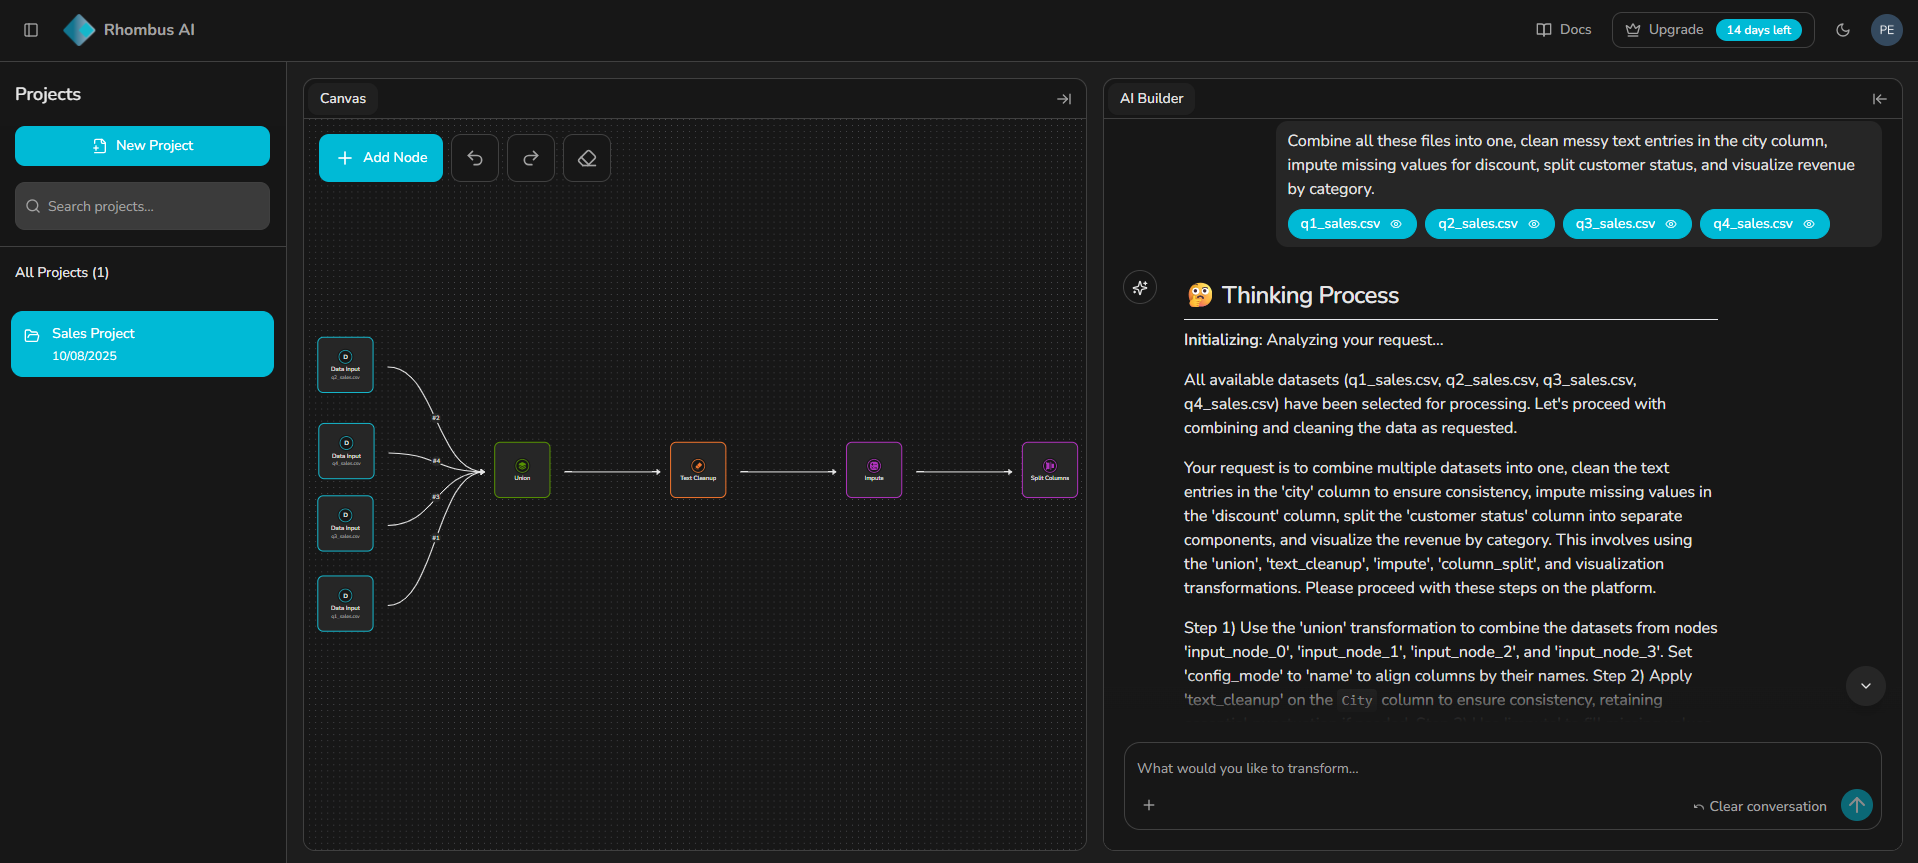Click the 'Initializing: Analyzing your request...' line
Image resolution: width=1918 pixels, height=863 pixels.
(1314, 340)
